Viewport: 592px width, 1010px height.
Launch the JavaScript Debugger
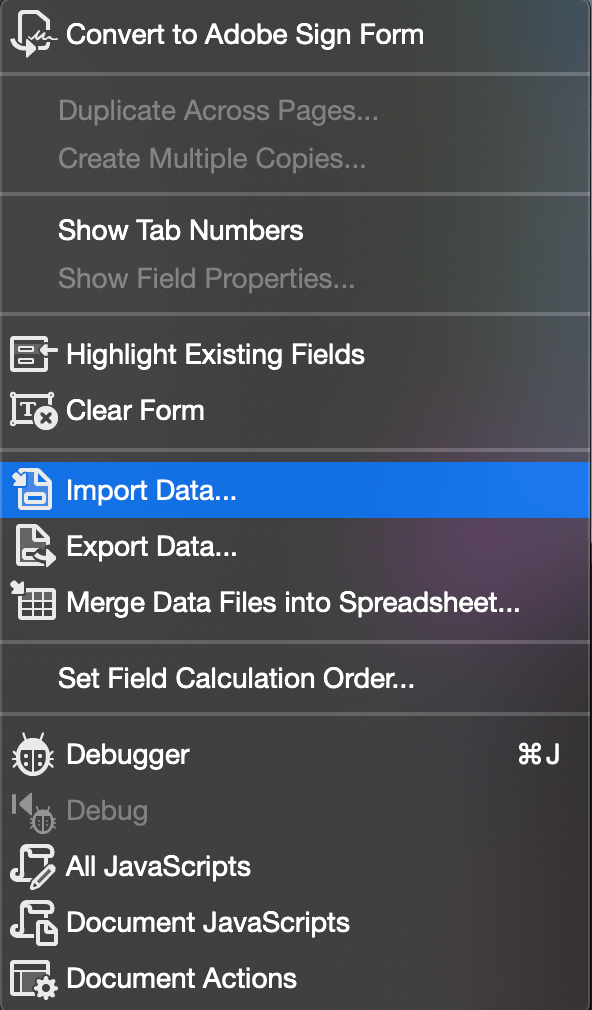pos(125,755)
